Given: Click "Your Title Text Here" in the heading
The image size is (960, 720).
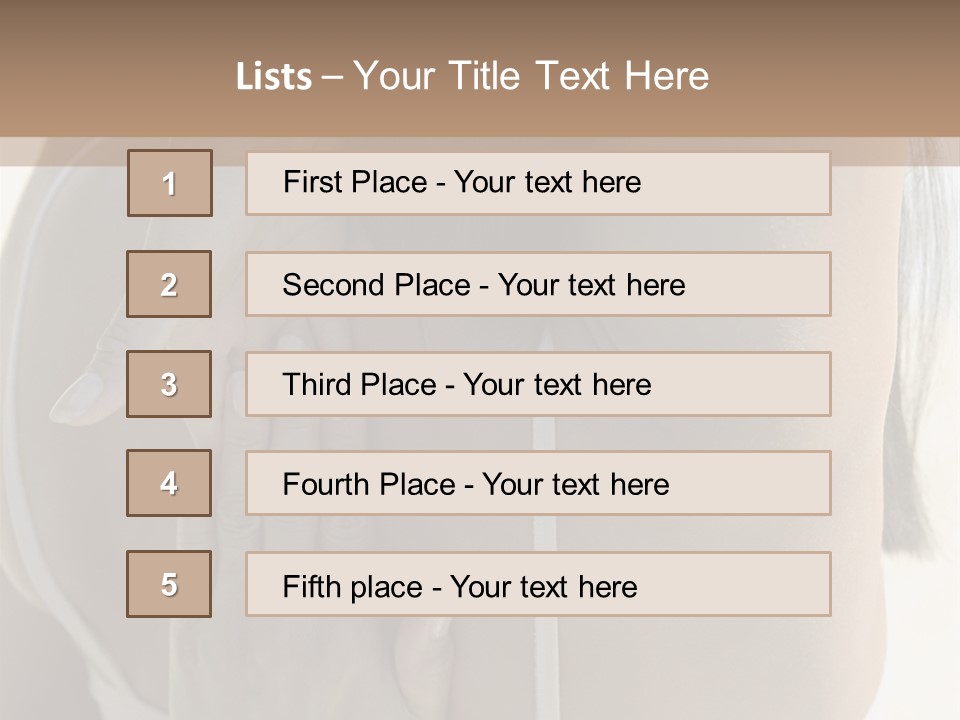Looking at the screenshot, I should [531, 77].
